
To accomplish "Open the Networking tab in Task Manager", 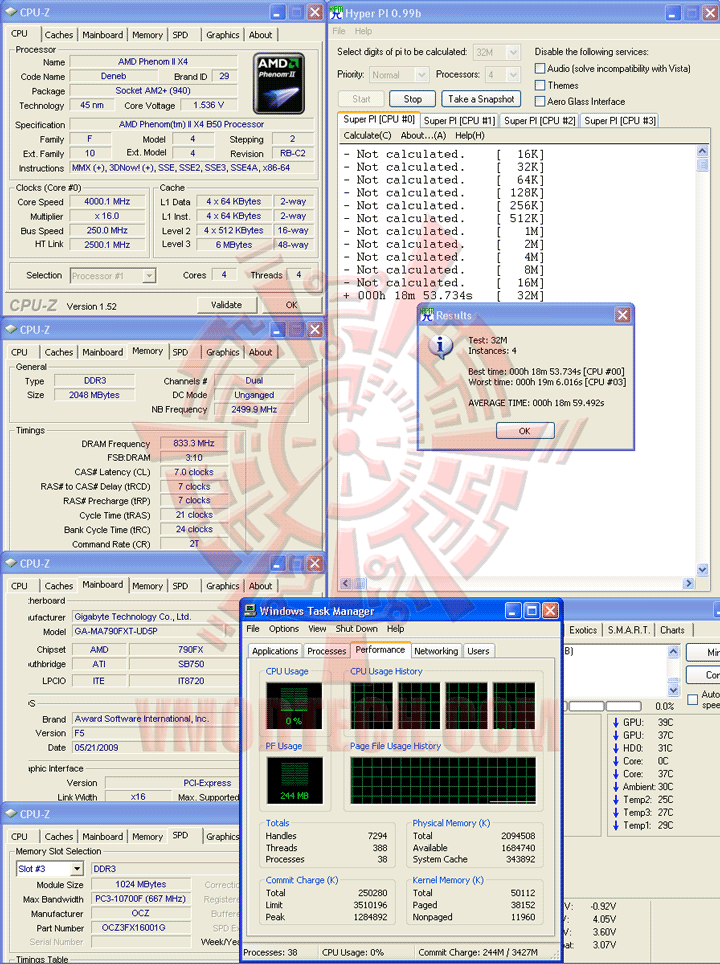I will [x=436, y=651].
